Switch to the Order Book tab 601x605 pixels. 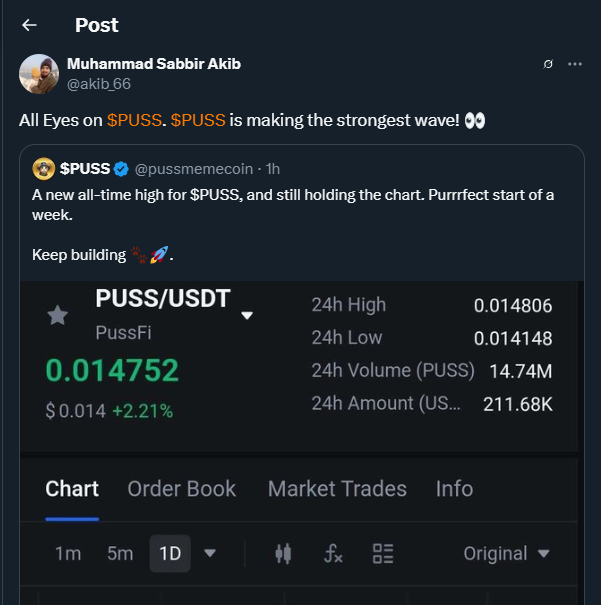(x=182, y=489)
